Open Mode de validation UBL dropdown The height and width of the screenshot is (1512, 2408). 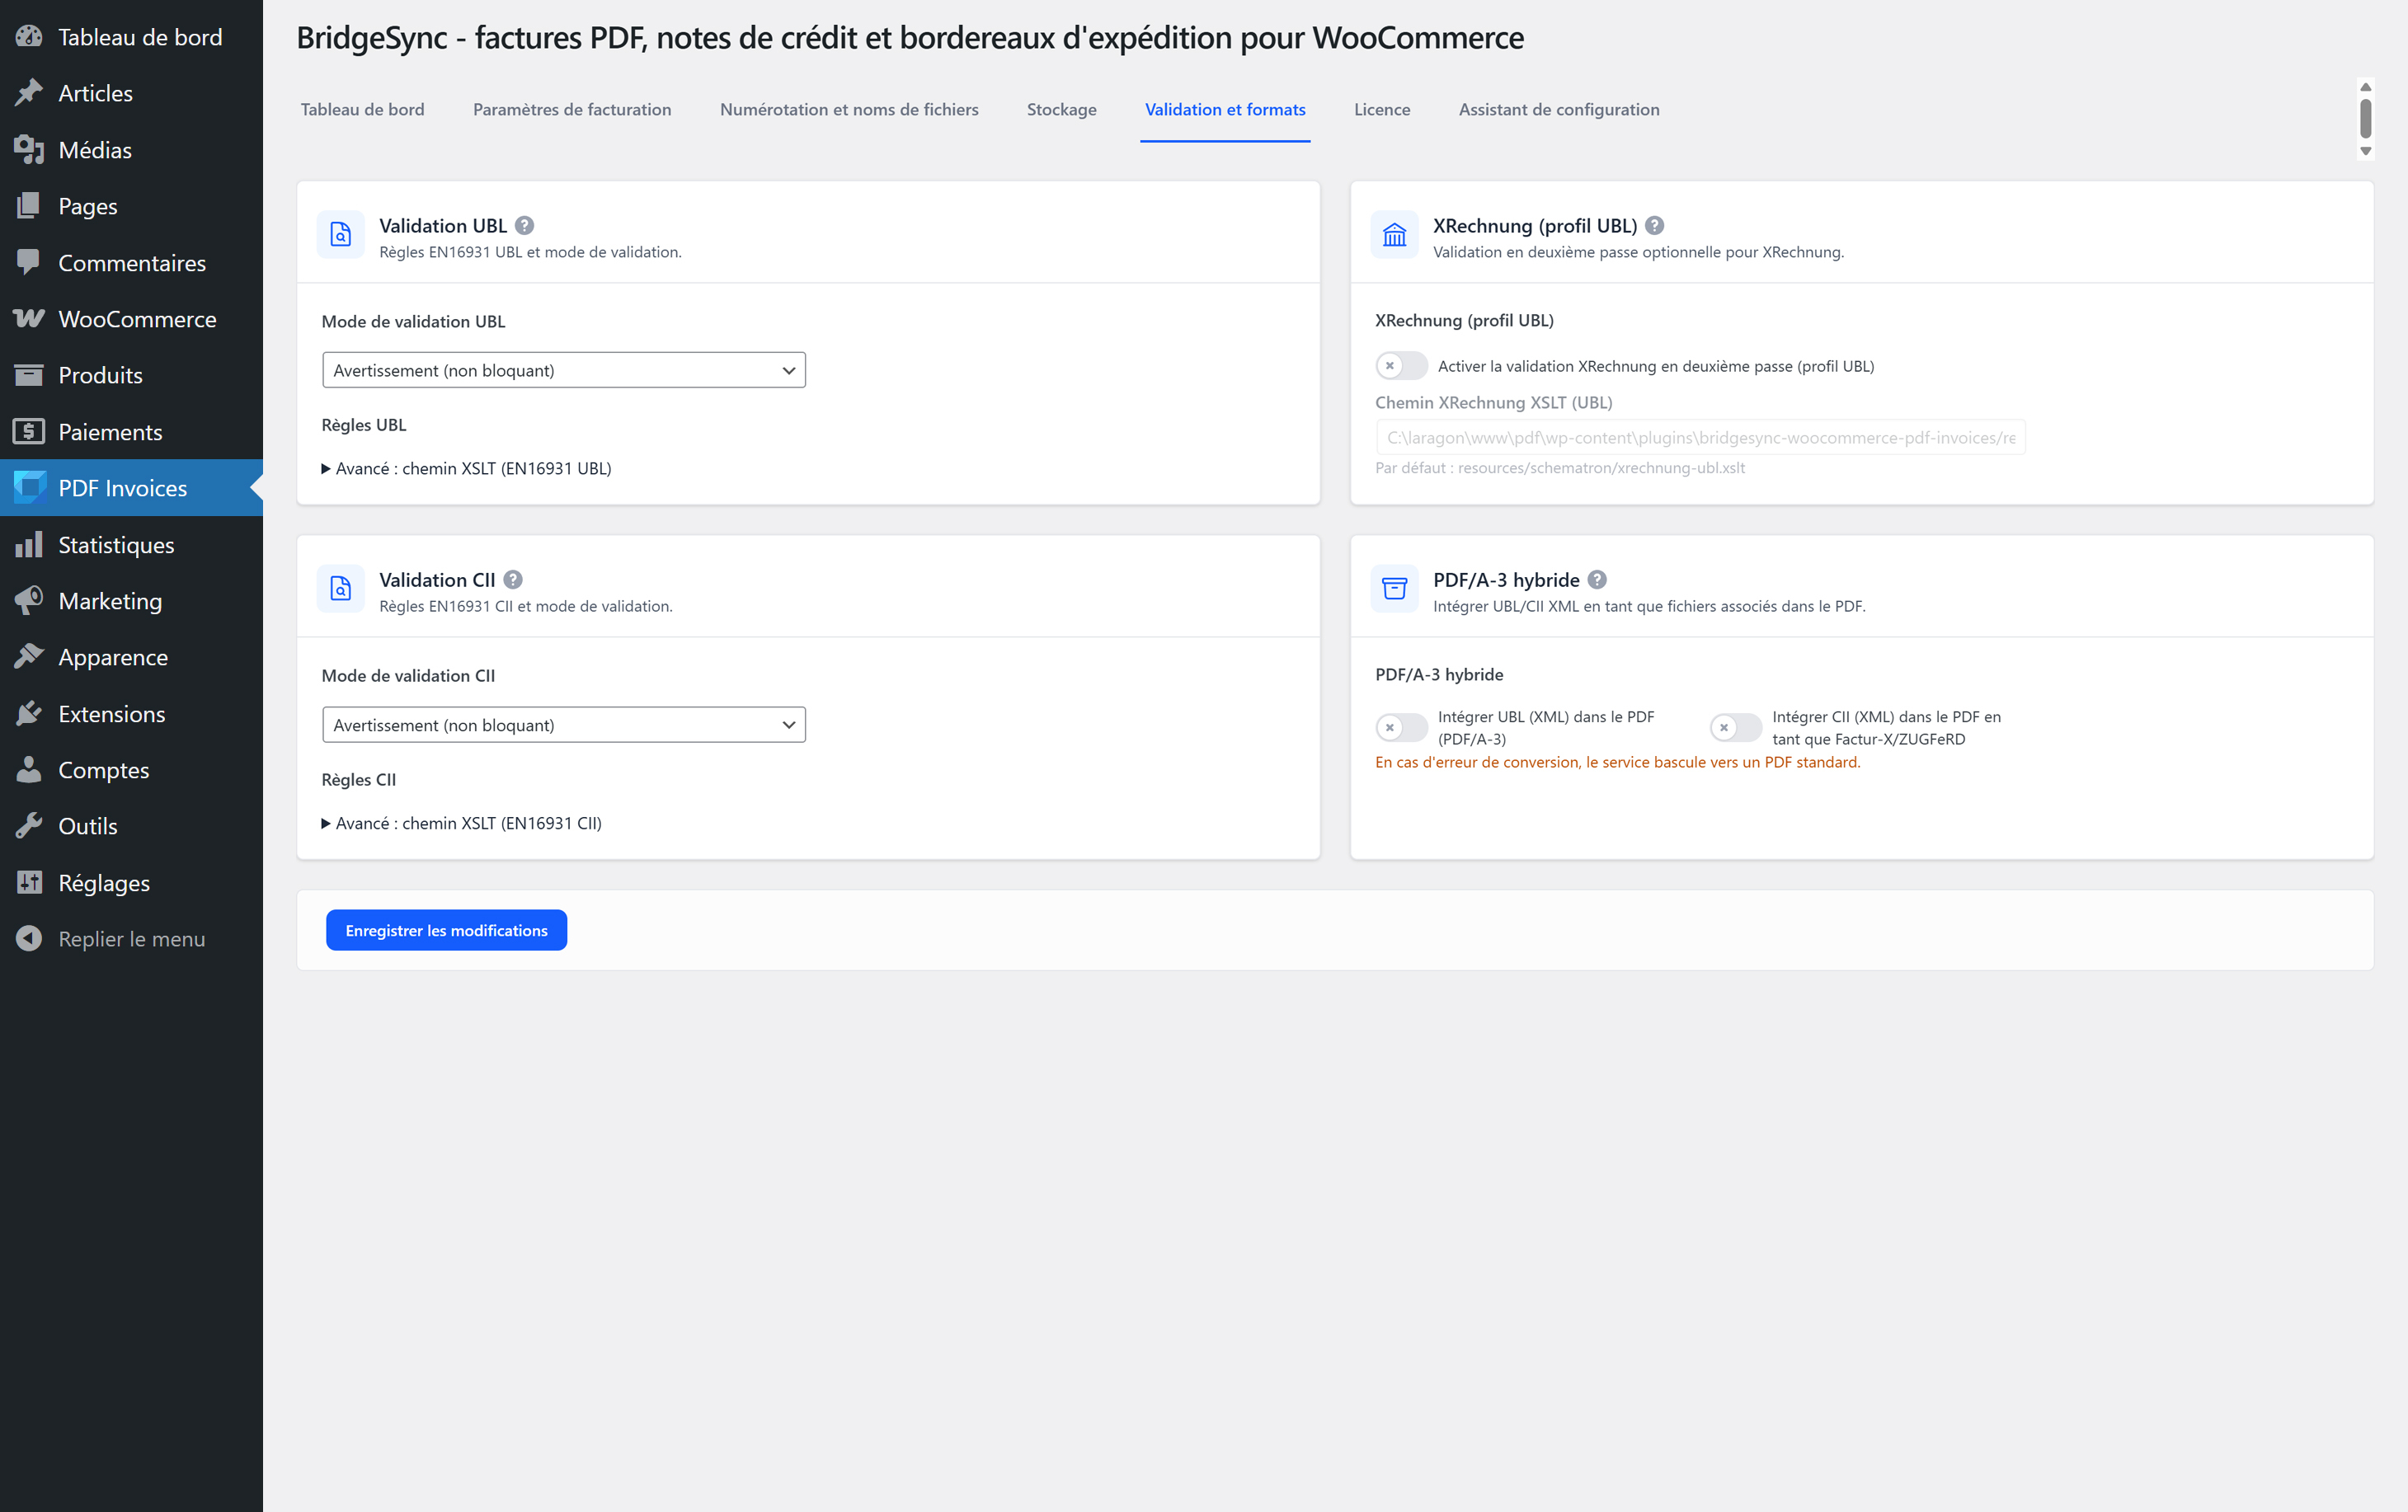[x=563, y=370]
